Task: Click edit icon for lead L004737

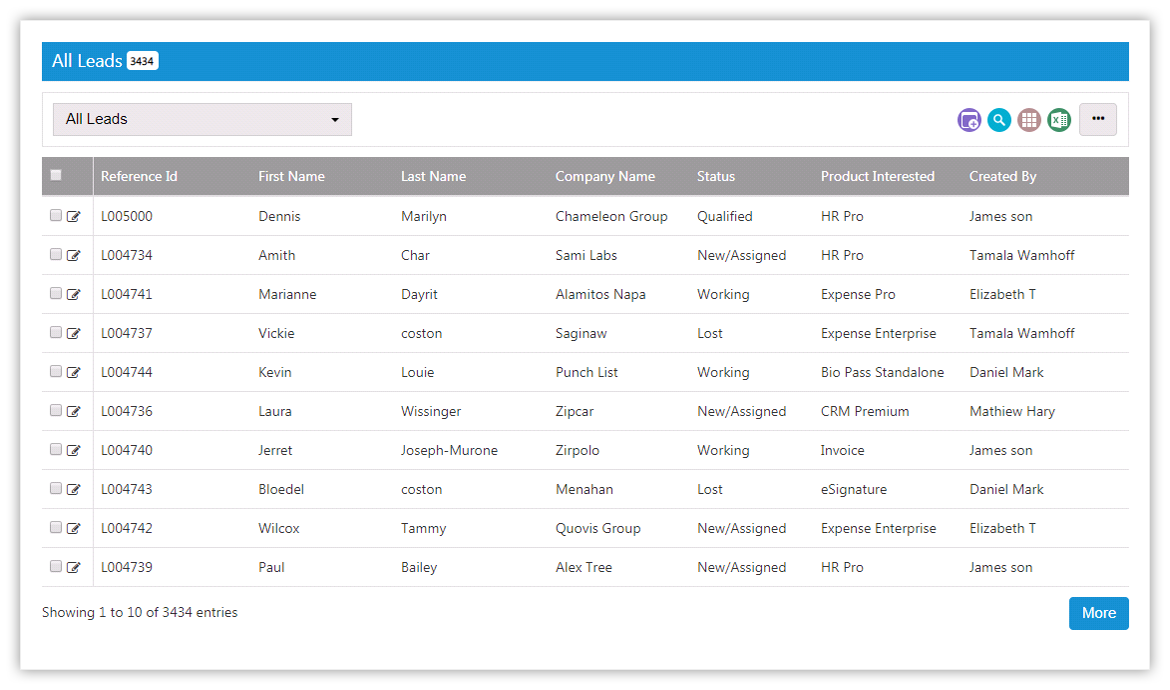Action: [x=74, y=333]
